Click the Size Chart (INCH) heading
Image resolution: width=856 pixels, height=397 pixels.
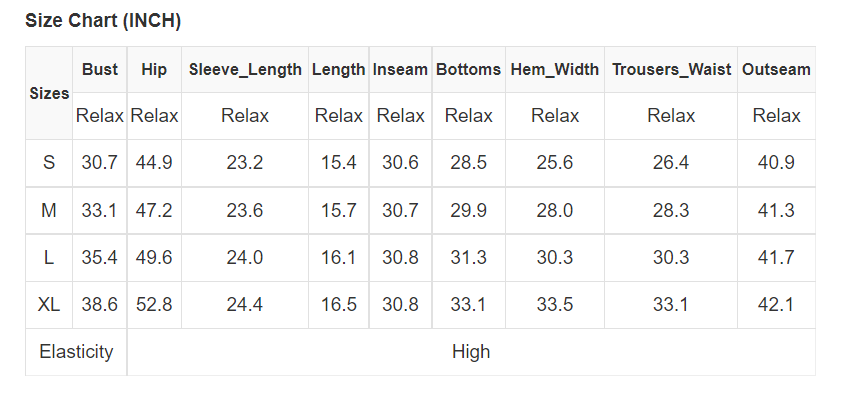pyautogui.click(x=103, y=21)
